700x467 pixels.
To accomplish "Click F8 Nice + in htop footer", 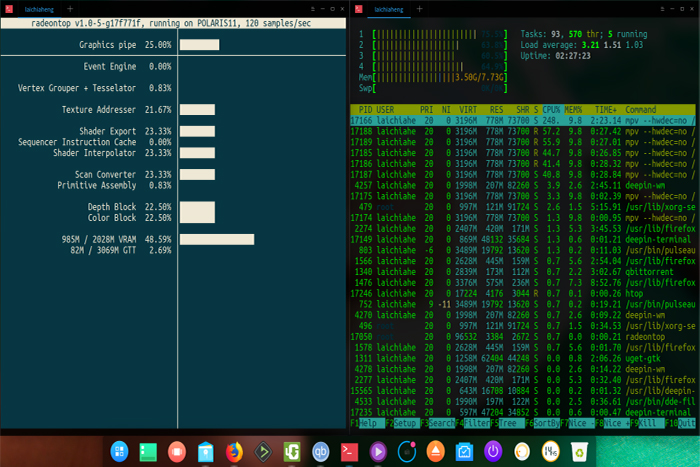I will click(612, 423).
